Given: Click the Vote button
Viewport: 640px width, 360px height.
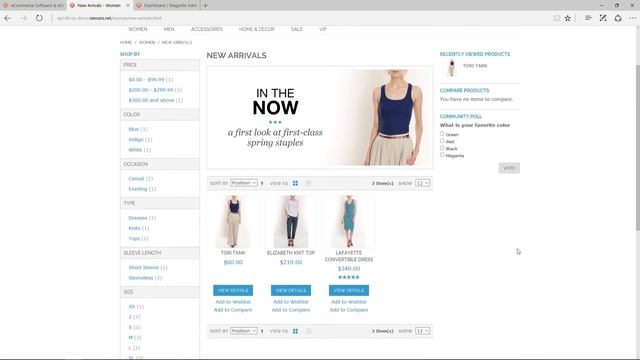Looking at the screenshot, I should pyautogui.click(x=509, y=168).
